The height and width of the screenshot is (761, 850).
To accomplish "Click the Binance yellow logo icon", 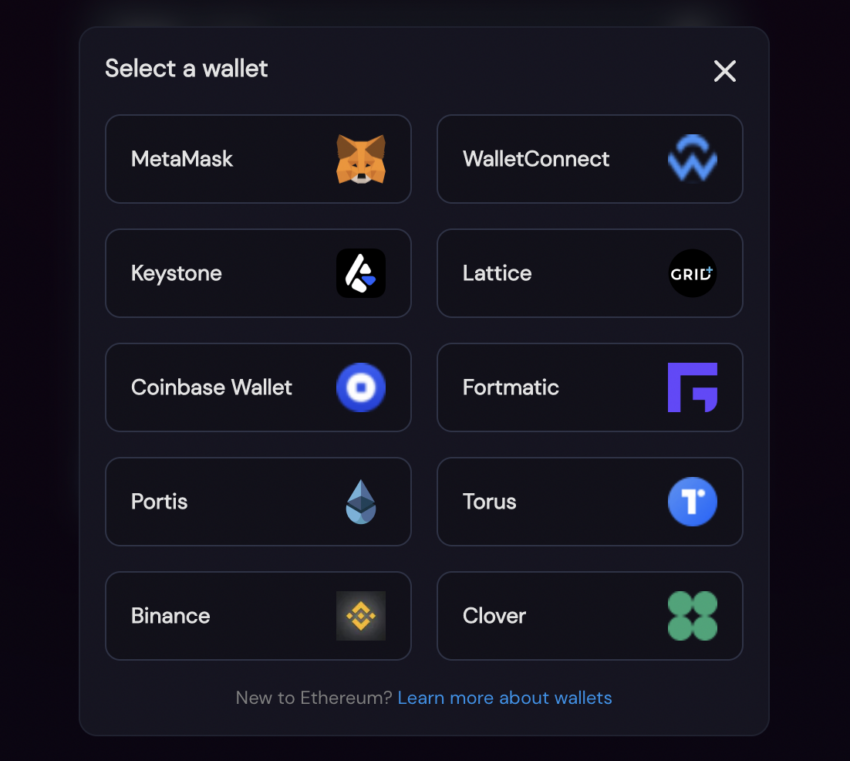I will 361,616.
